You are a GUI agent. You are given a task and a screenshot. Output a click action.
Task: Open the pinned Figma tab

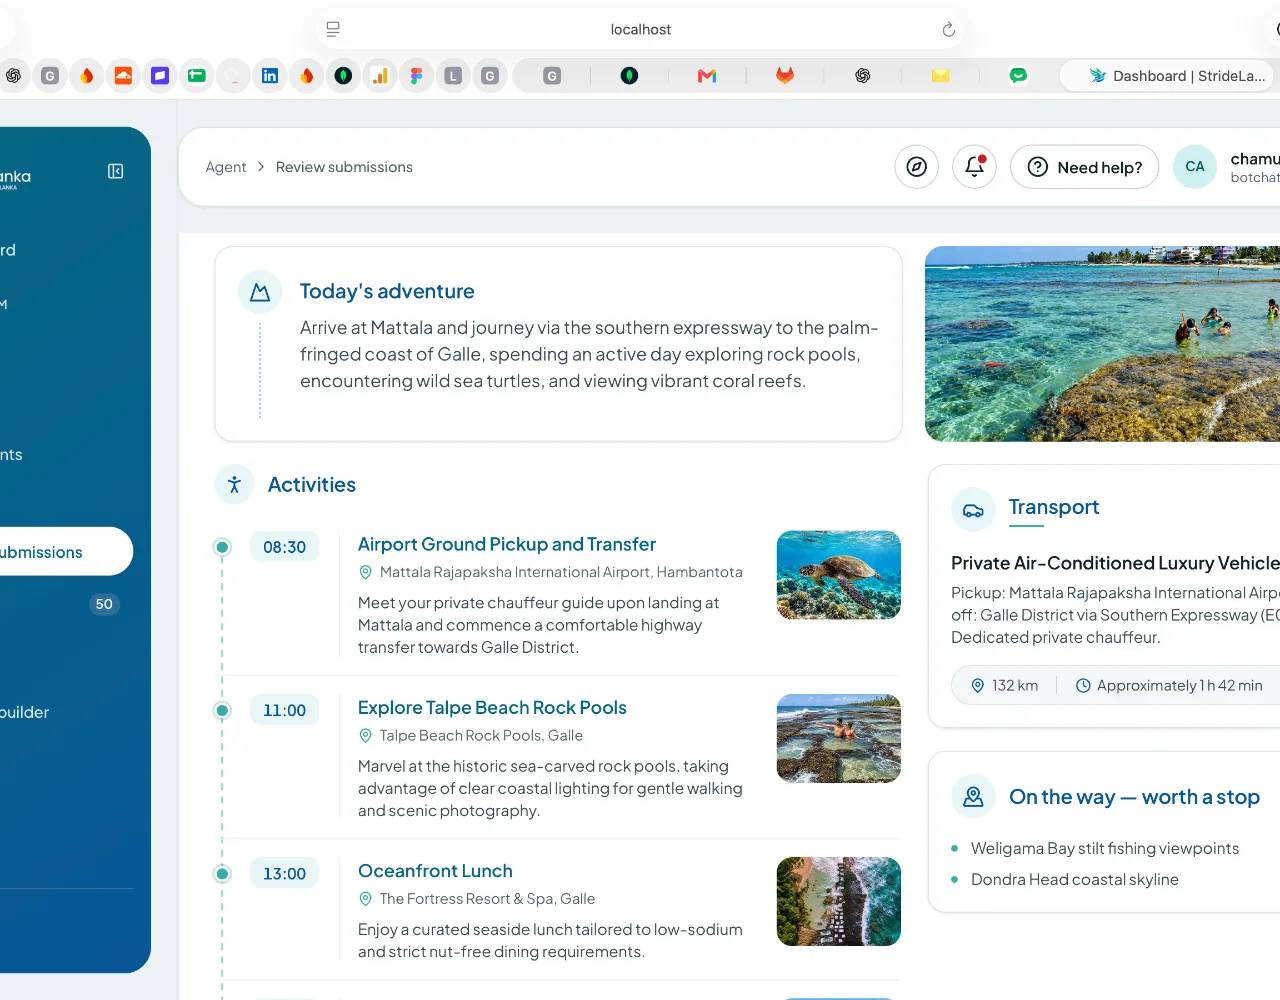416,75
